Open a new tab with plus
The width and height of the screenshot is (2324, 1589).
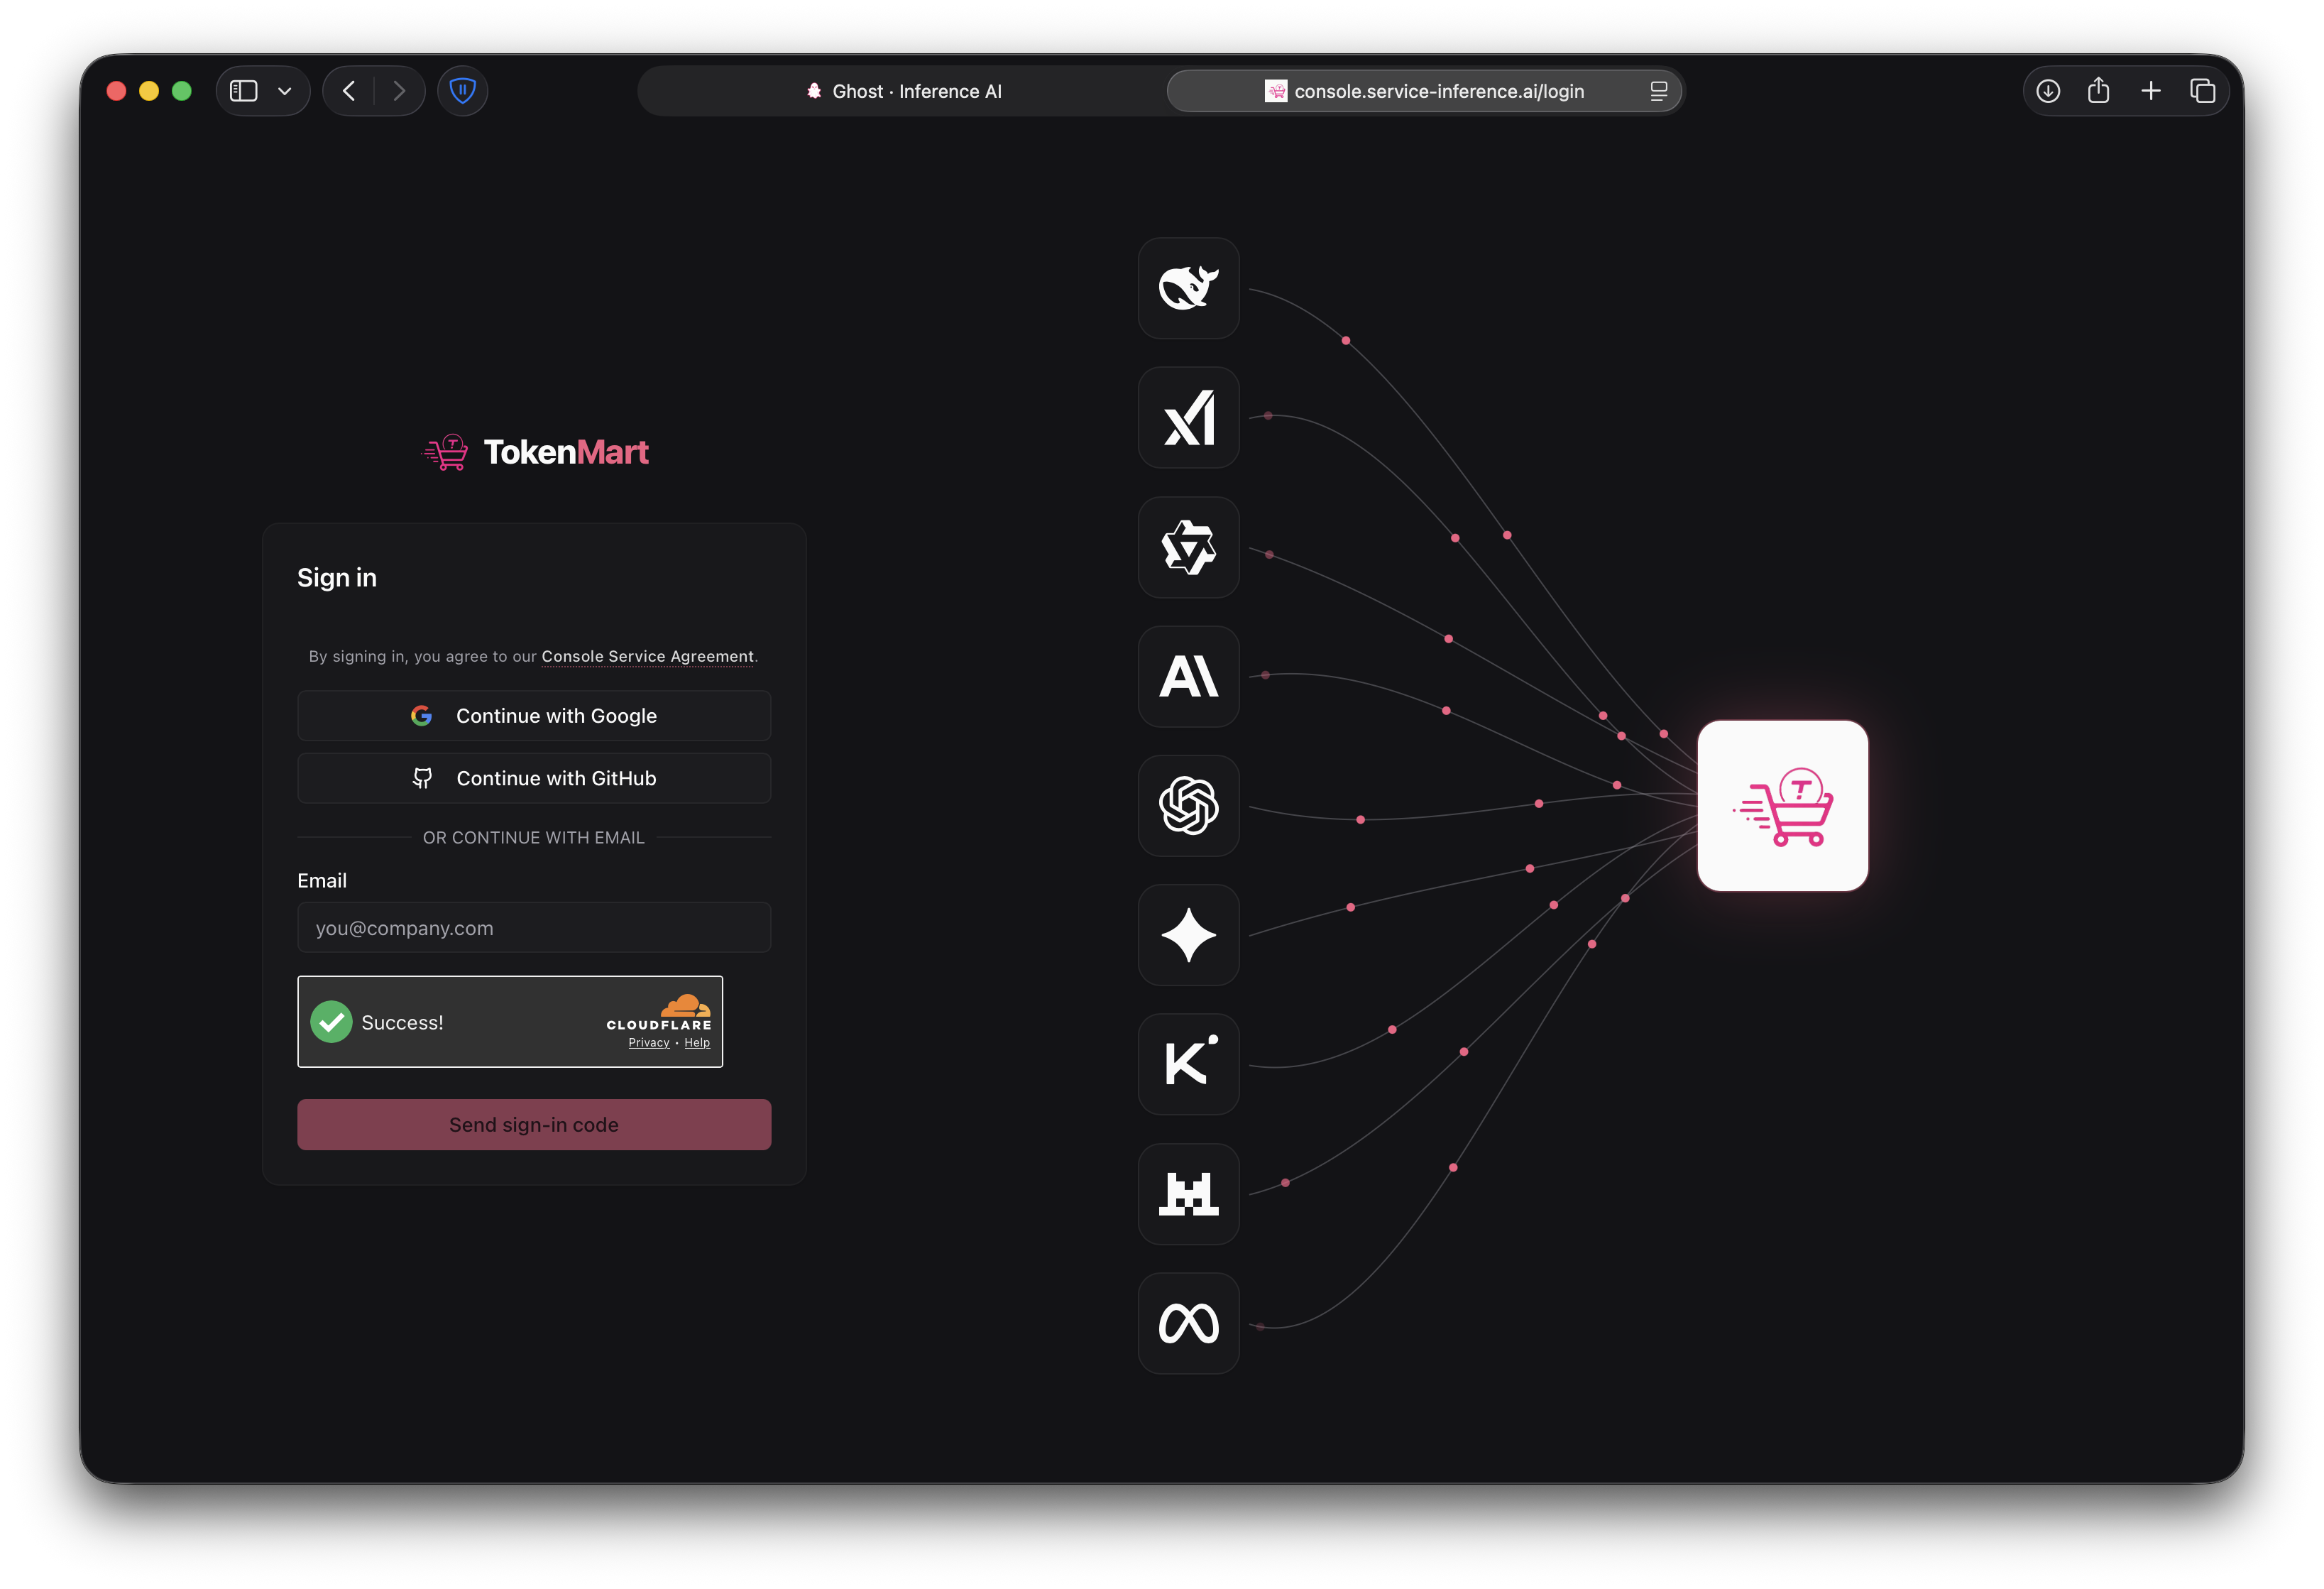click(x=2150, y=91)
